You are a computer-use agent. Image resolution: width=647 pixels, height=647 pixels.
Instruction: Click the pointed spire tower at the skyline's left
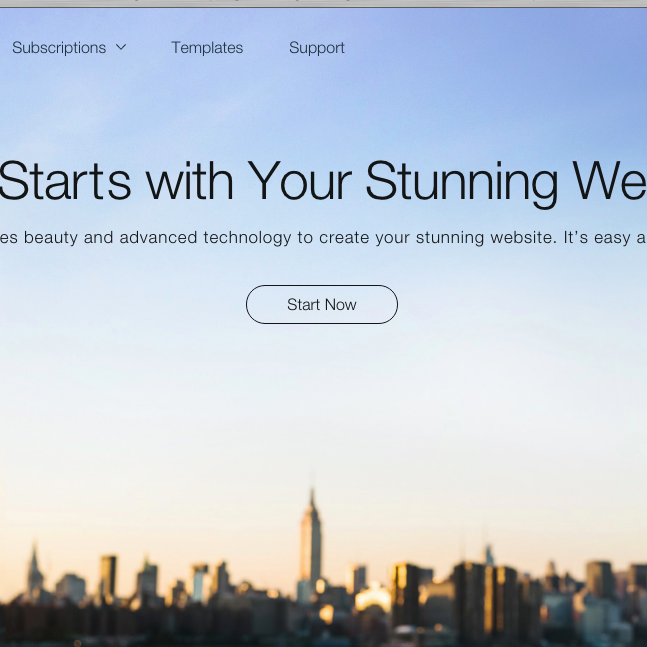[x=35, y=569]
